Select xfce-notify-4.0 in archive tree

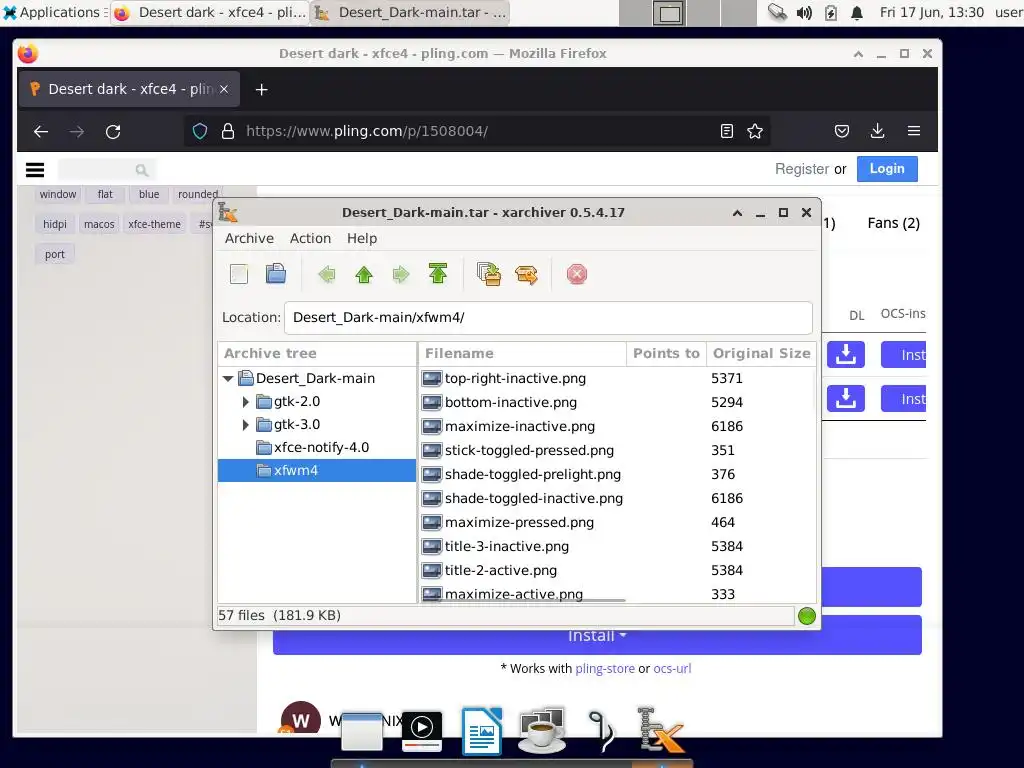[x=321, y=448]
